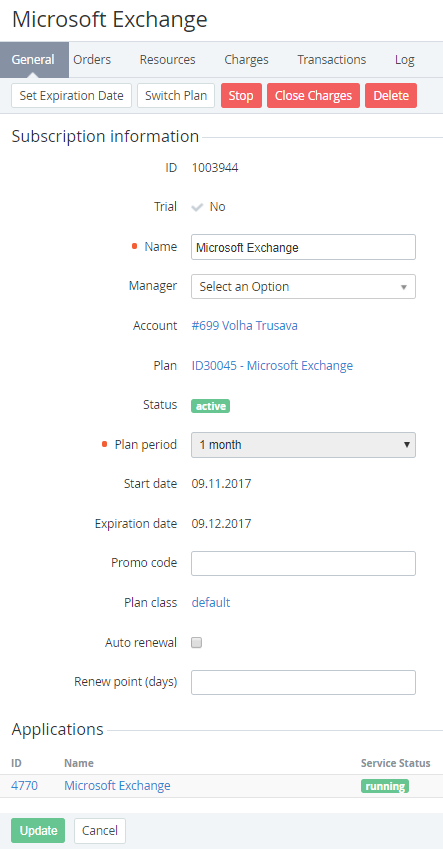Select the Renew point (days) input
This screenshot has height=850, width=443.
pos(304,682)
